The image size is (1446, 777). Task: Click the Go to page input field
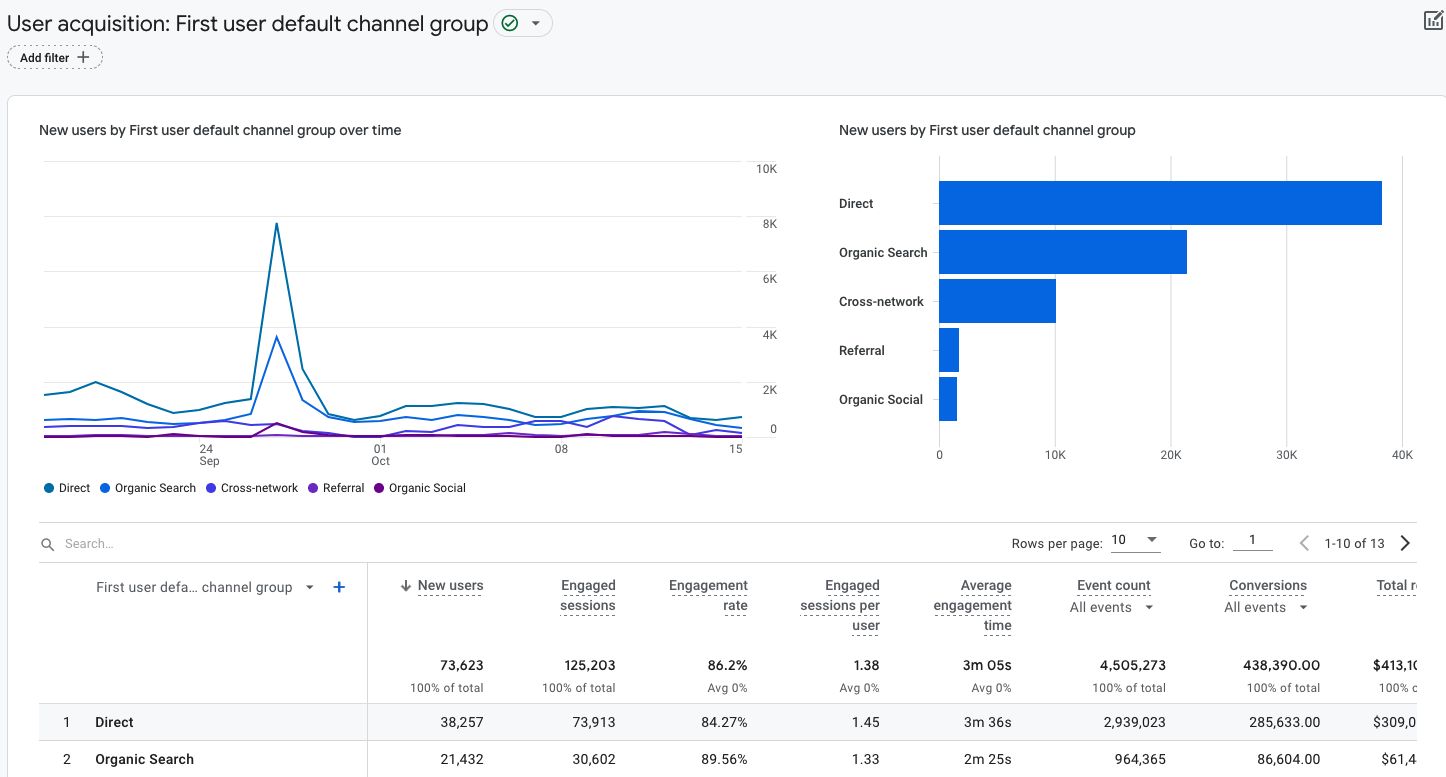tap(1253, 543)
